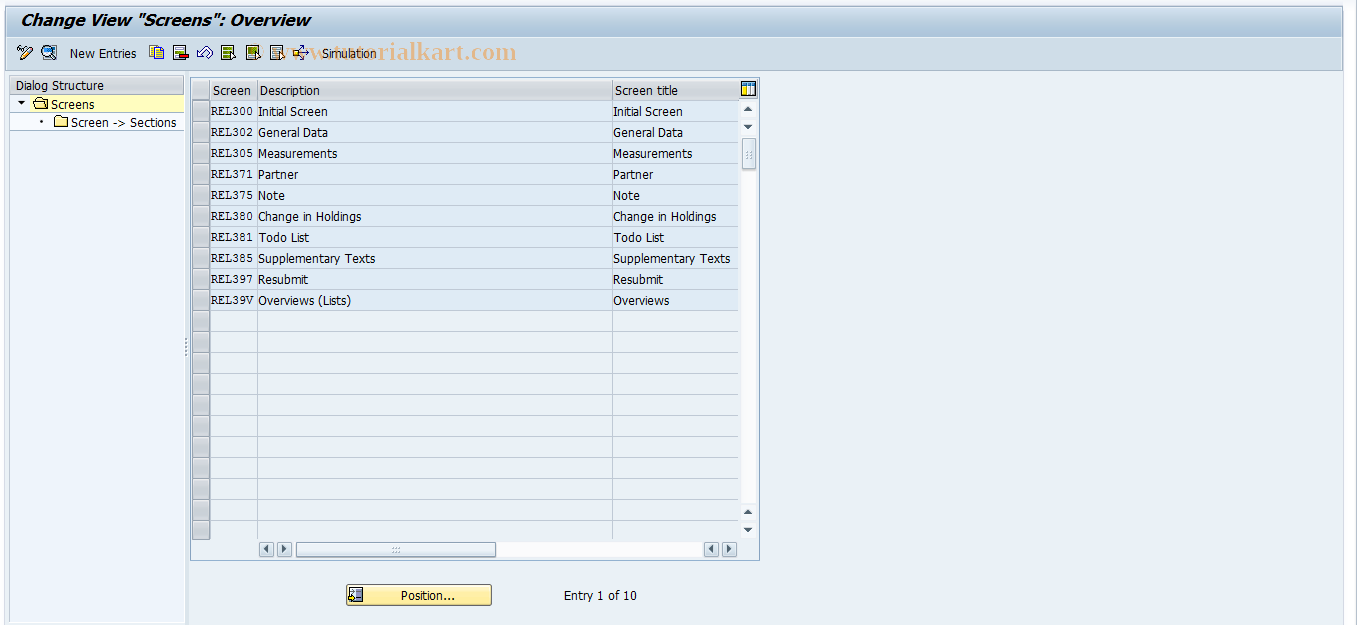Select the row marker for REL385
This screenshot has height=625, width=1357.
201,258
